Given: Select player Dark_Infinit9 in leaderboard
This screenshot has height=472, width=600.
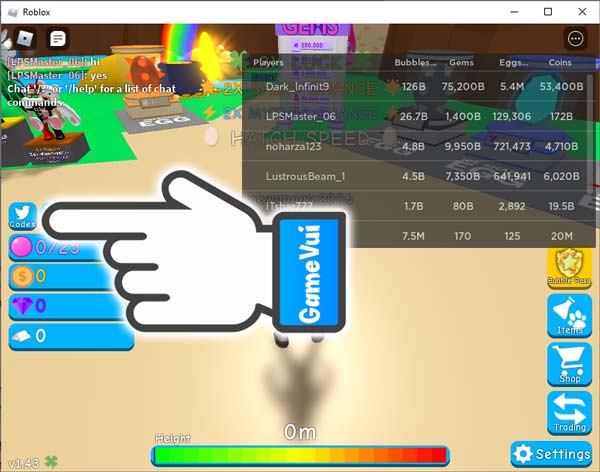Looking at the screenshot, I should [297, 86].
